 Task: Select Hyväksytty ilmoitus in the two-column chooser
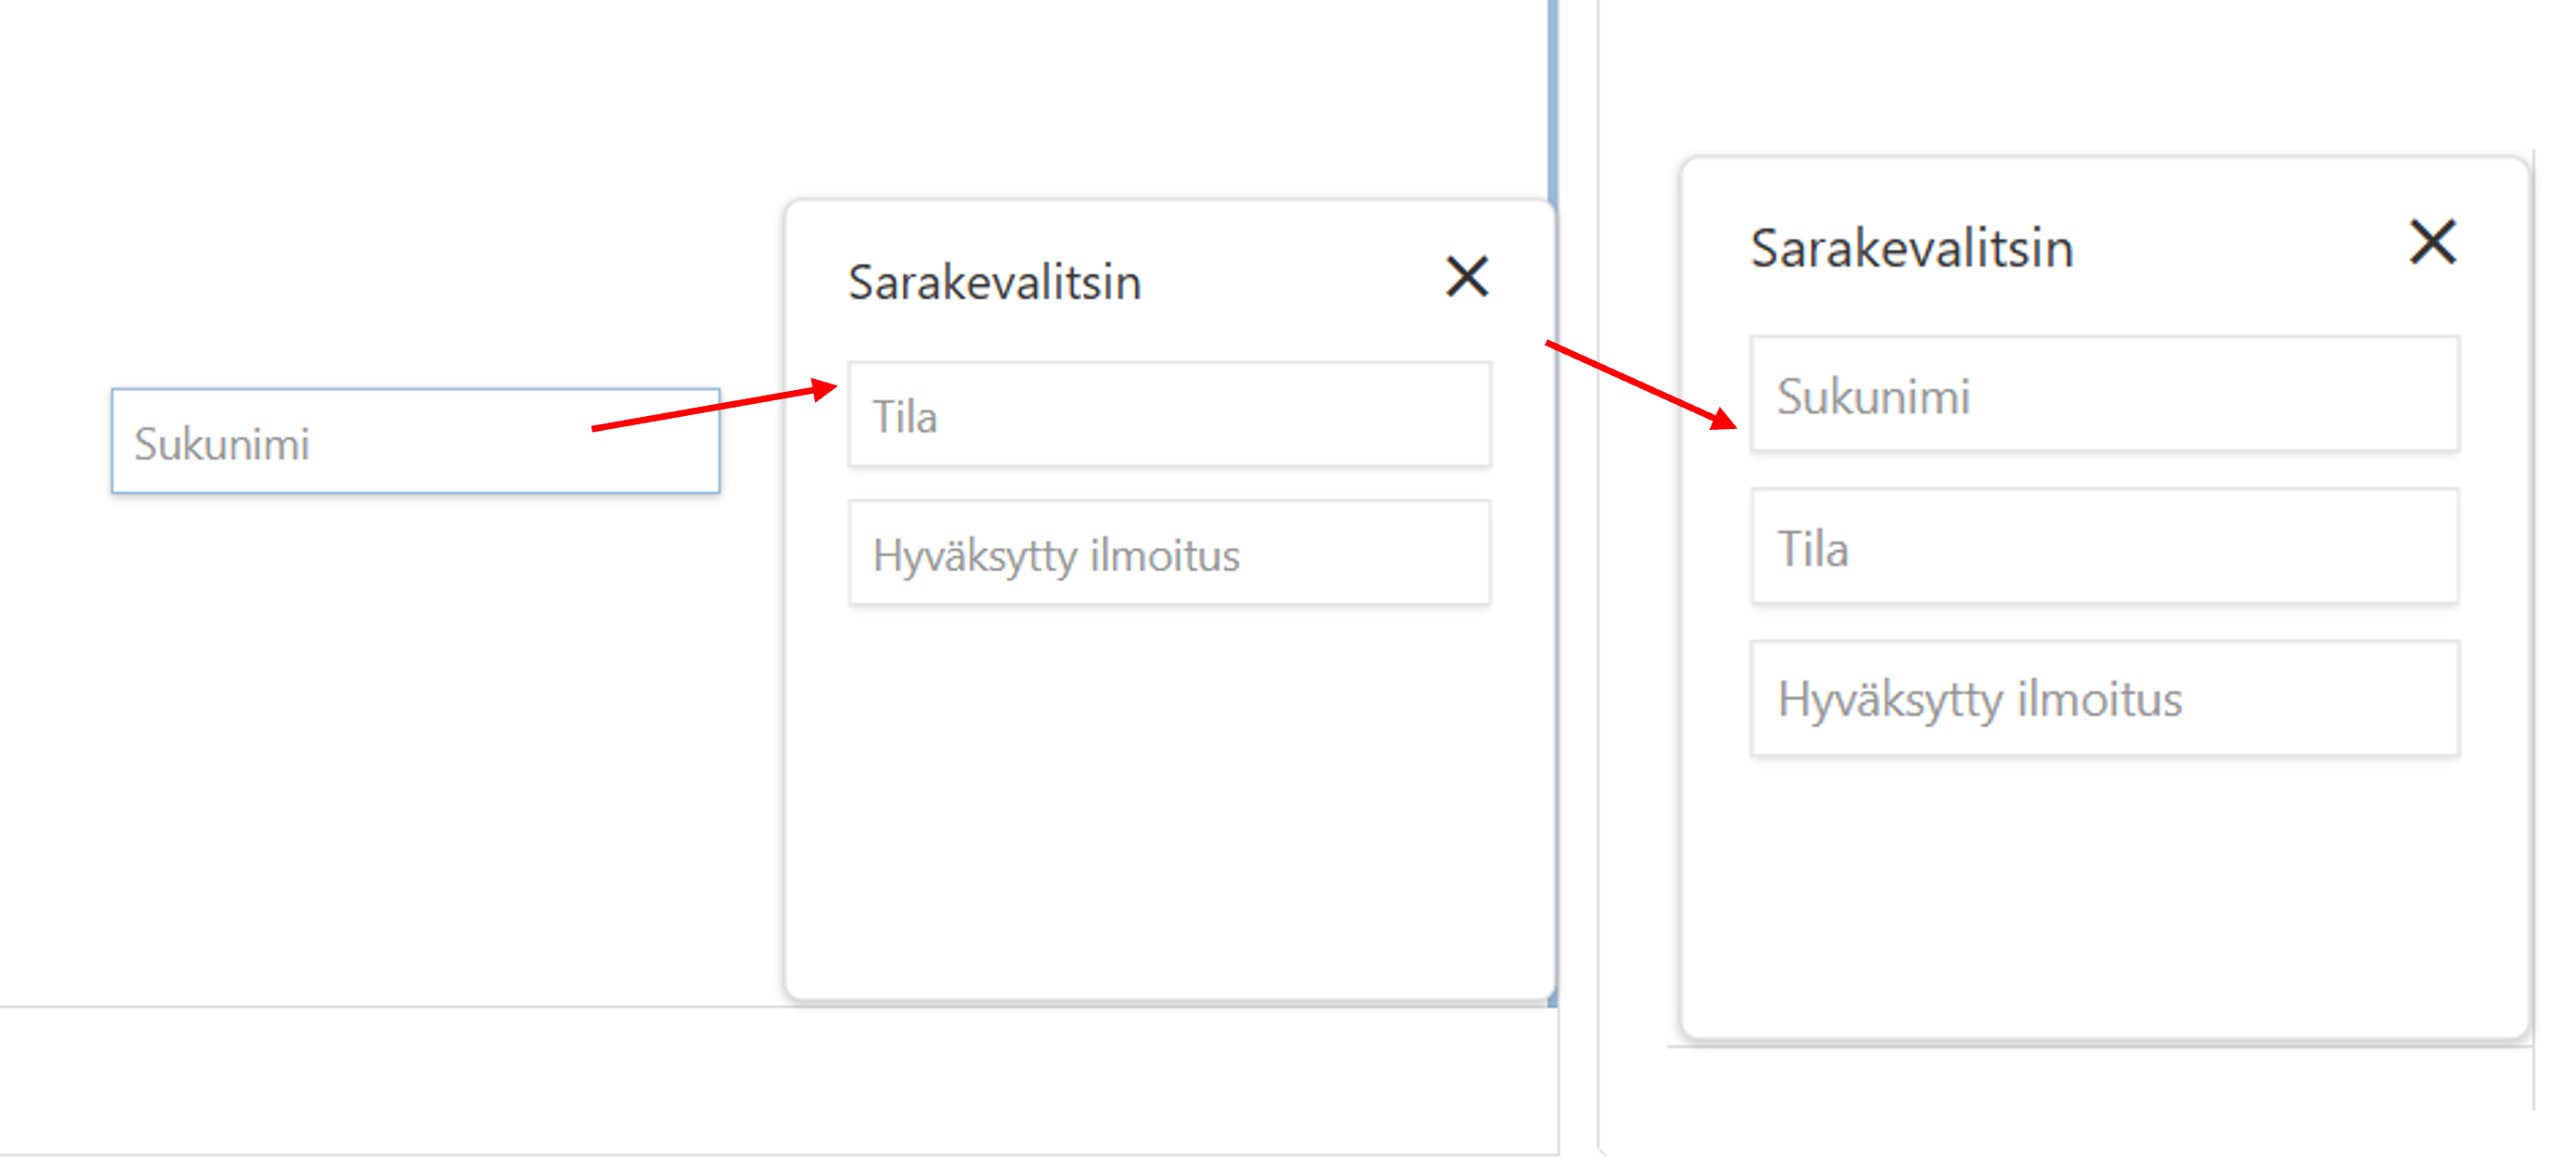(1169, 553)
